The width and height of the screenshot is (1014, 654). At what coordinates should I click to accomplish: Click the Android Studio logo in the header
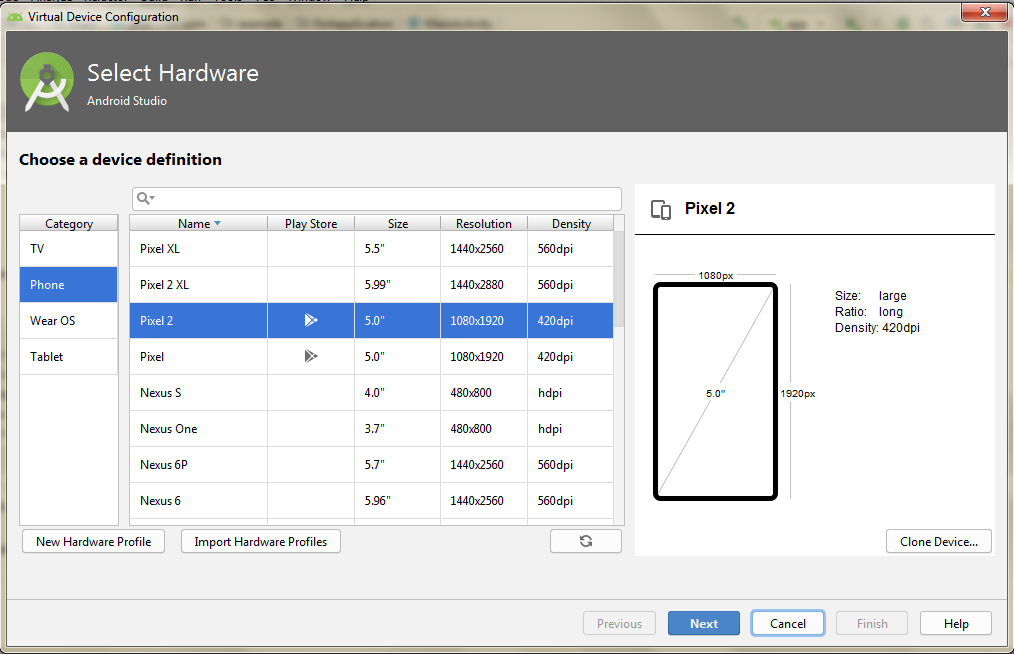(47, 82)
